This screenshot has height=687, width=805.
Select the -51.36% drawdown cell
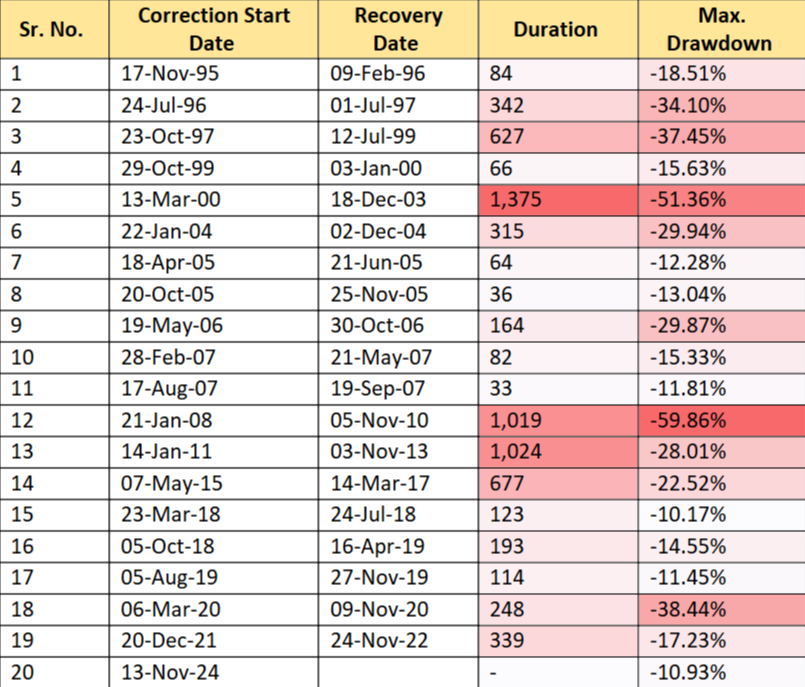pos(720,200)
